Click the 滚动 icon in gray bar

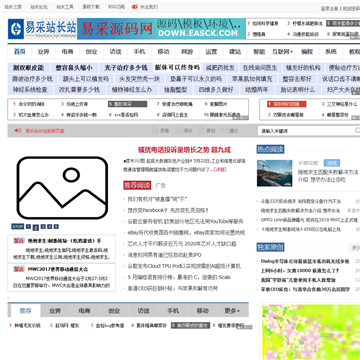[x=178, y=131]
